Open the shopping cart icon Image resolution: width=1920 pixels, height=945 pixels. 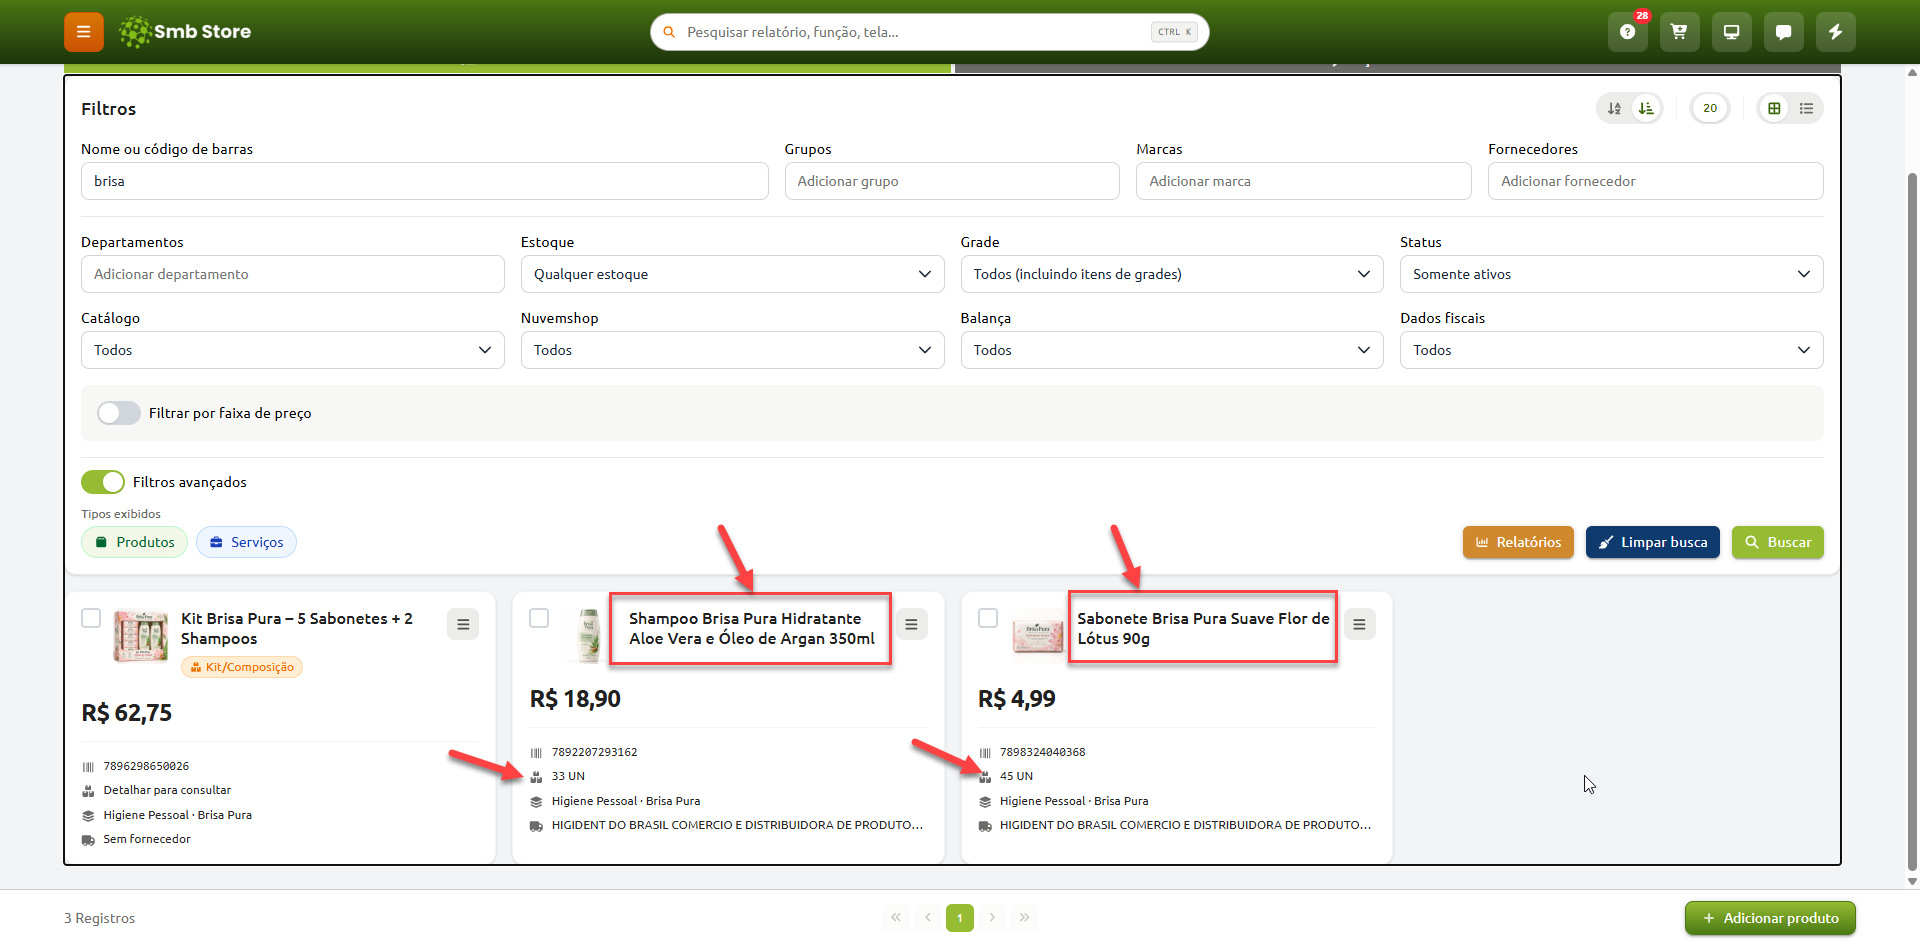pos(1680,32)
